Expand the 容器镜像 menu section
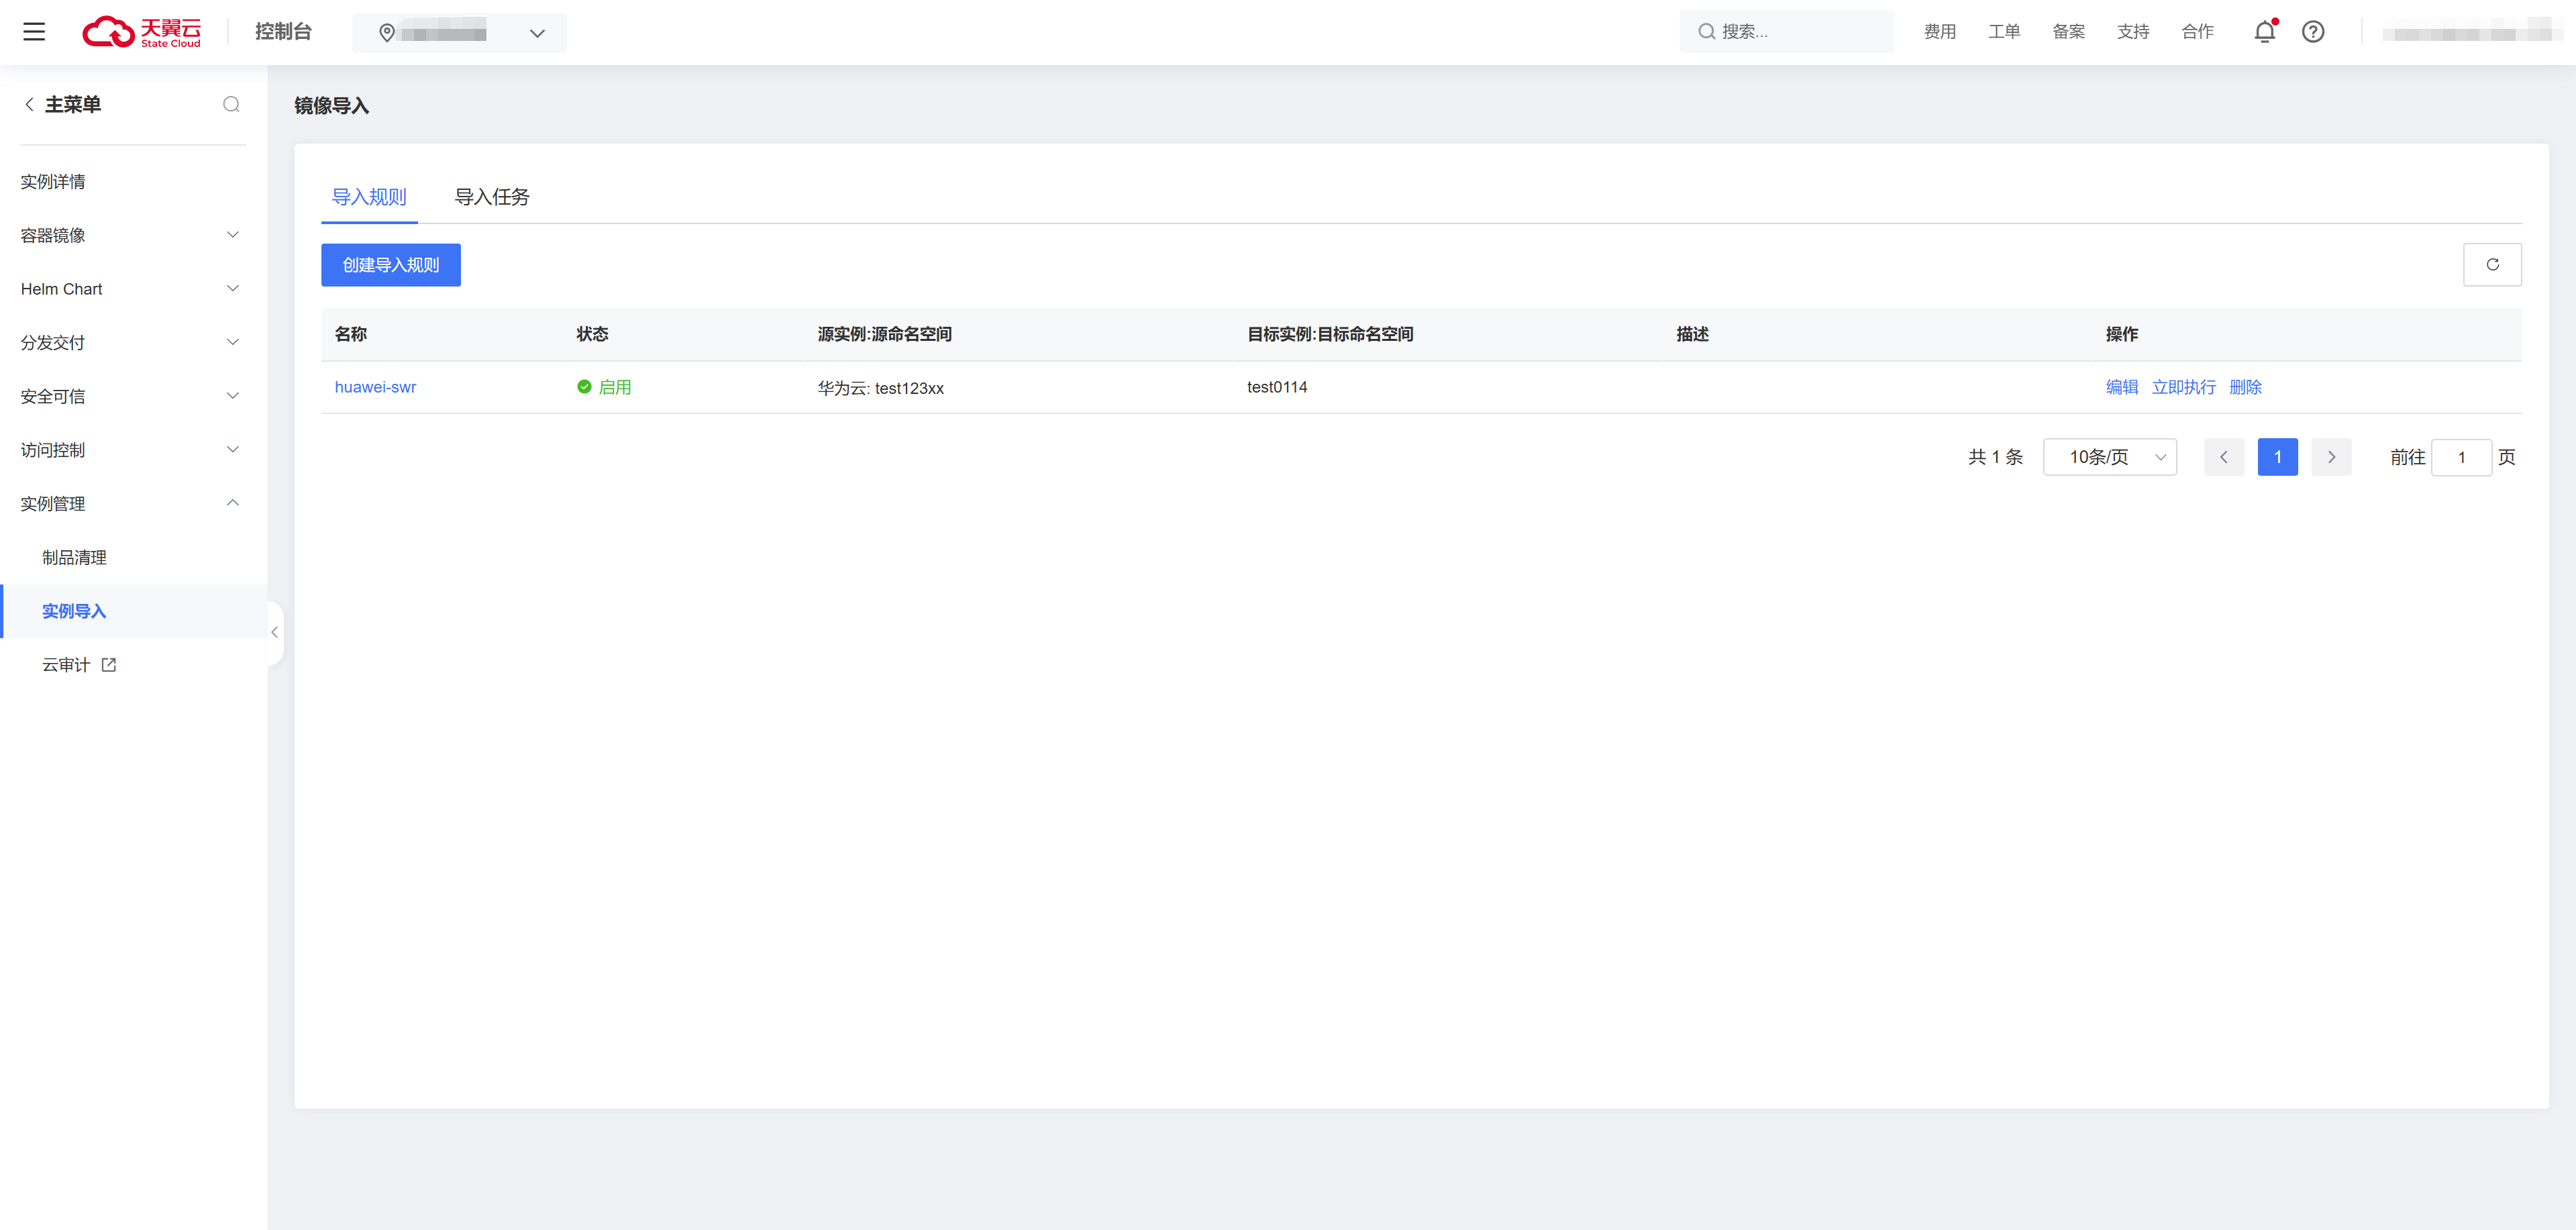 (131, 235)
